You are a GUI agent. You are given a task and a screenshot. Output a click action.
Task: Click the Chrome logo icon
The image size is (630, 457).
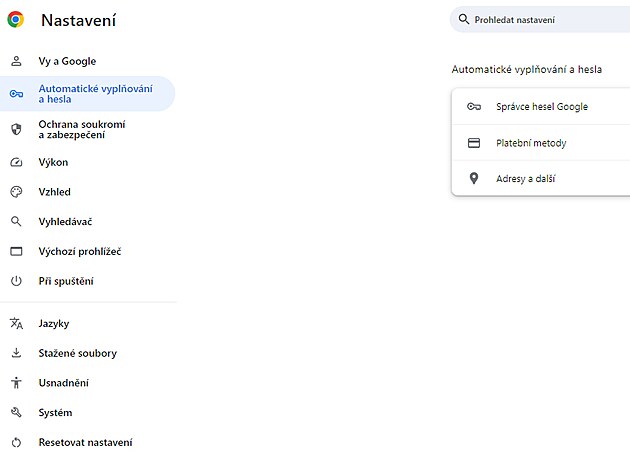tap(15, 19)
